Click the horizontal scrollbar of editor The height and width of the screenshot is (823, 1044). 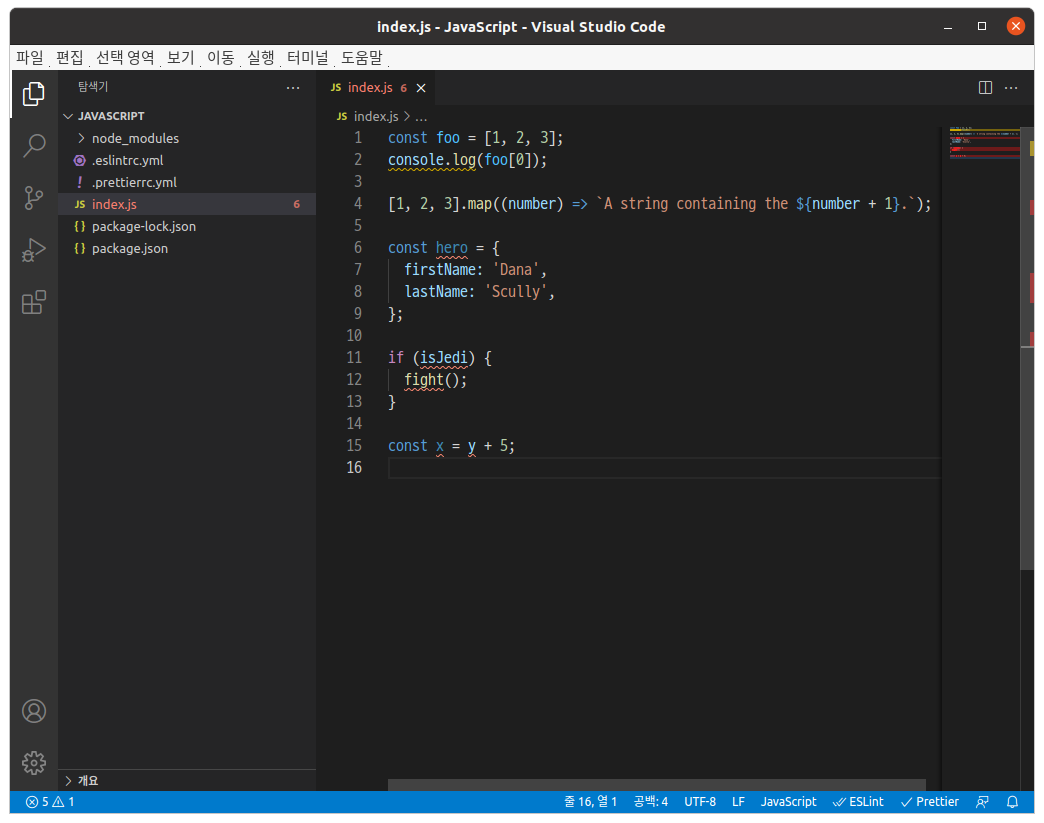tap(656, 784)
